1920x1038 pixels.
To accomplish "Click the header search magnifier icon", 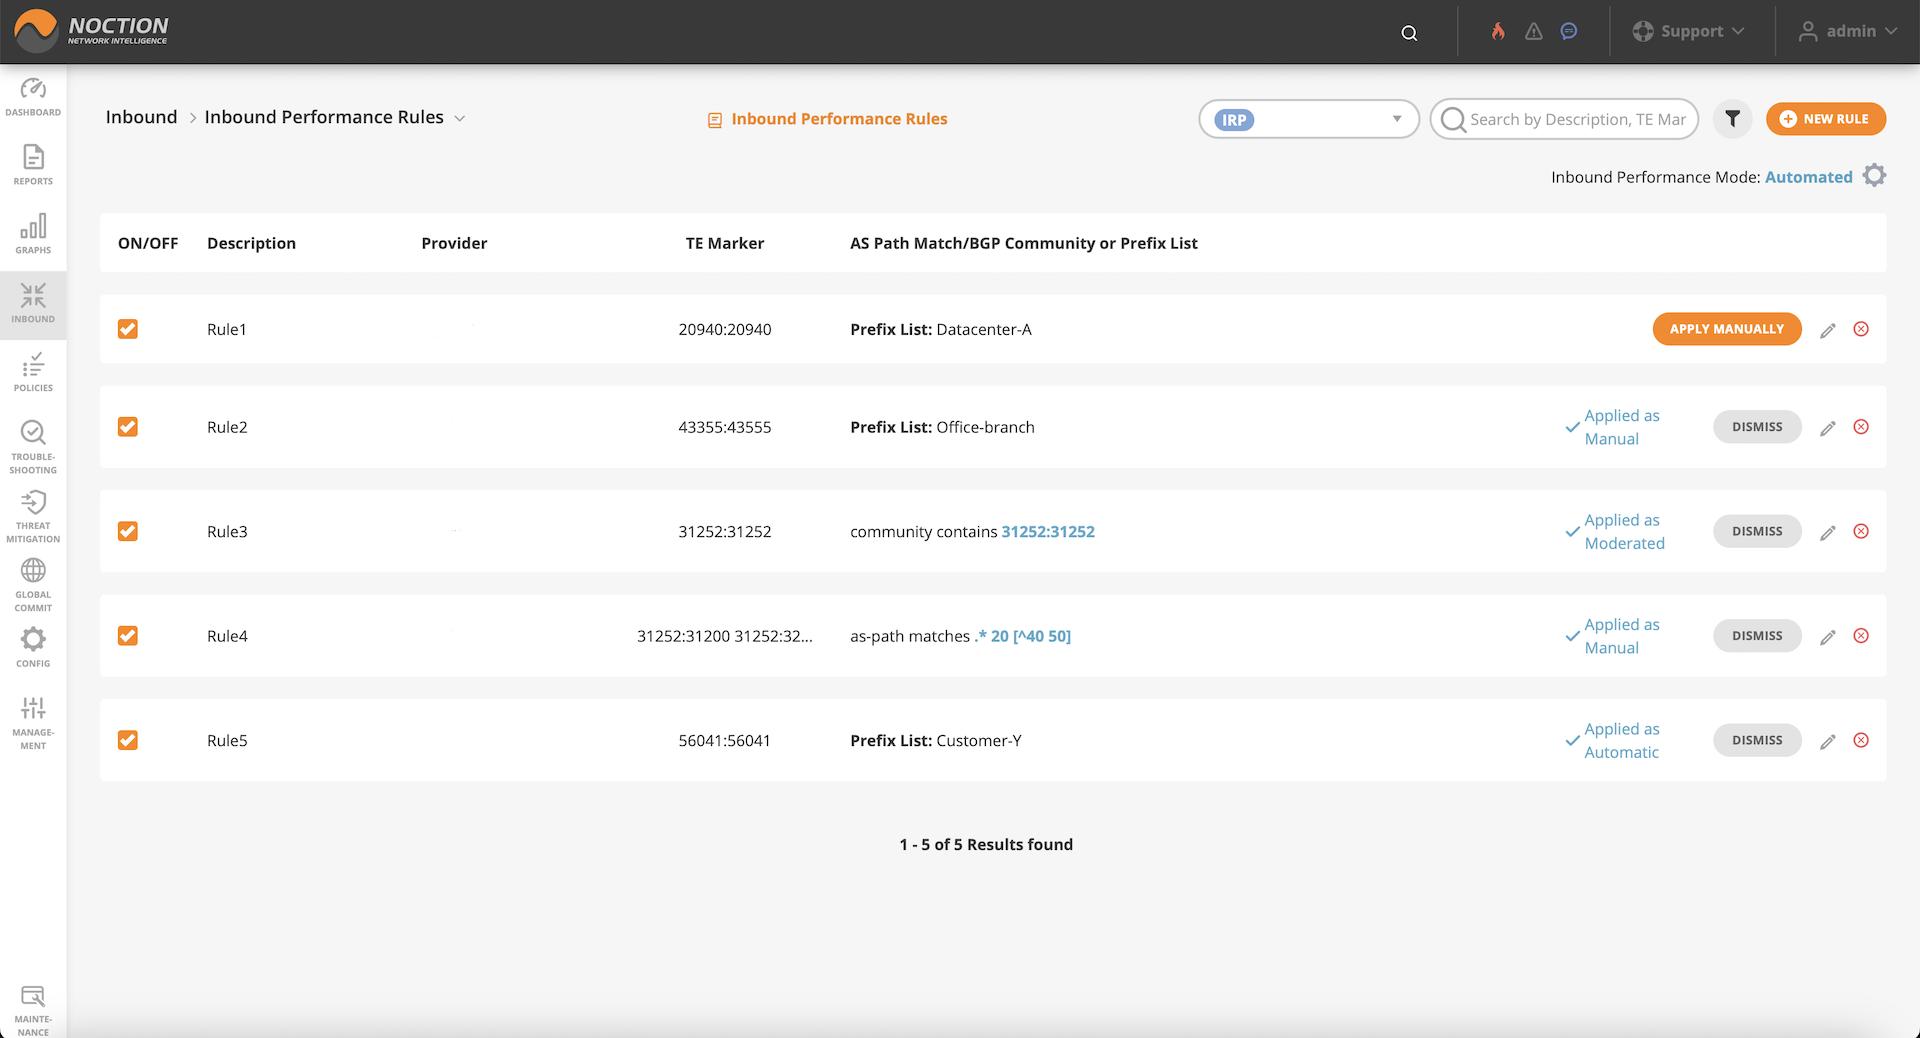I will (x=1409, y=33).
